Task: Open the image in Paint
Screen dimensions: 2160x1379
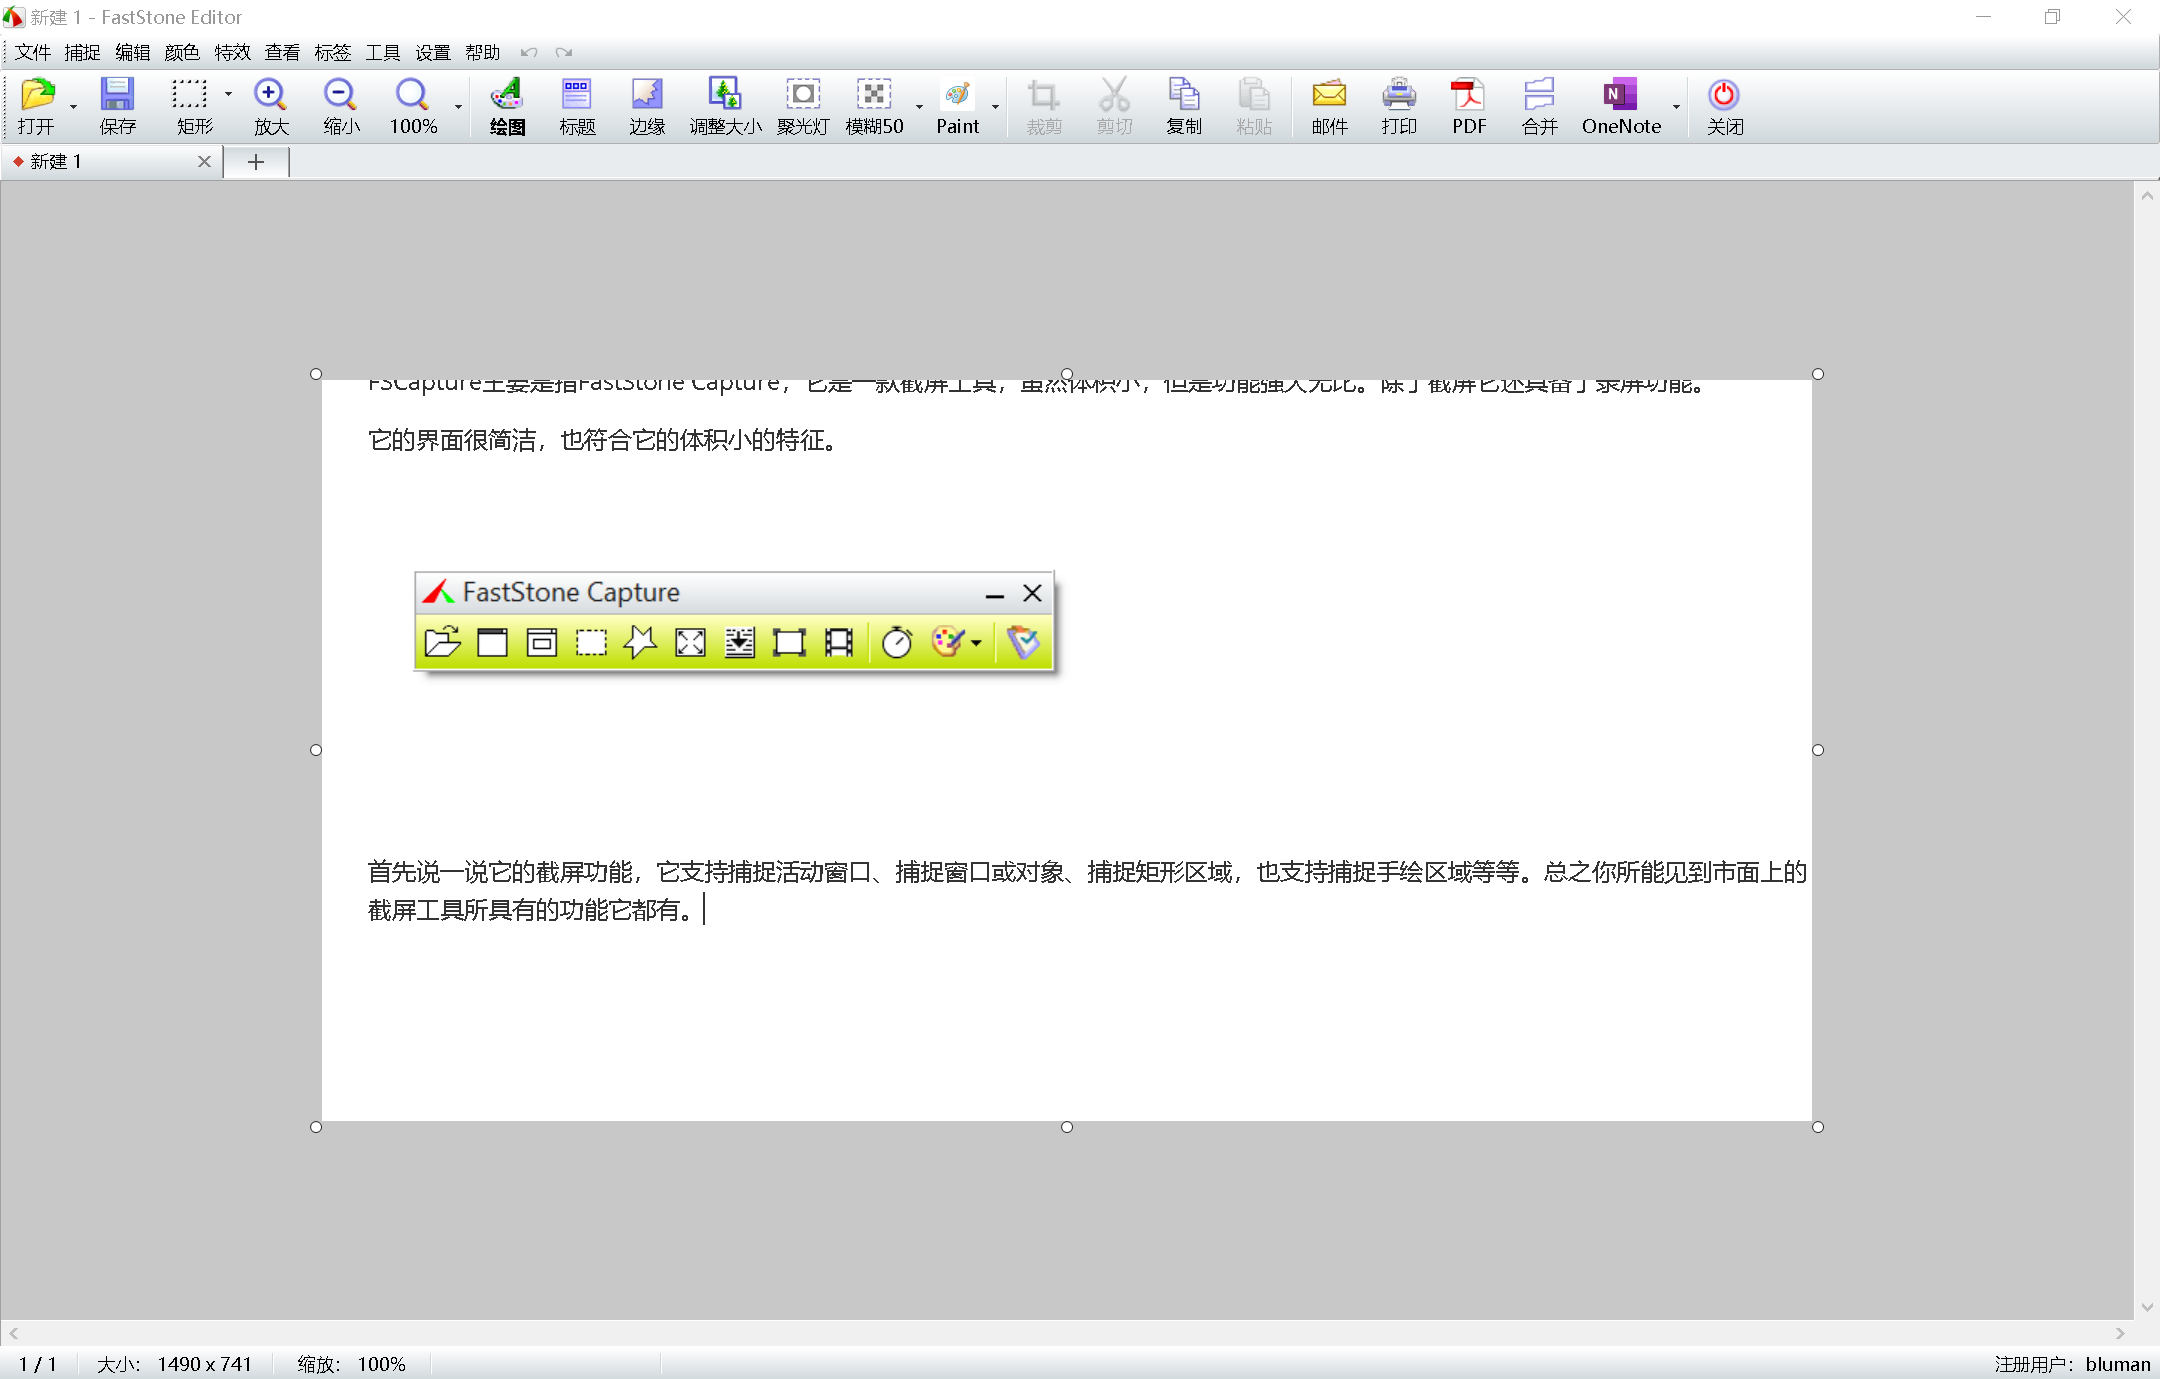Action: click(x=957, y=103)
